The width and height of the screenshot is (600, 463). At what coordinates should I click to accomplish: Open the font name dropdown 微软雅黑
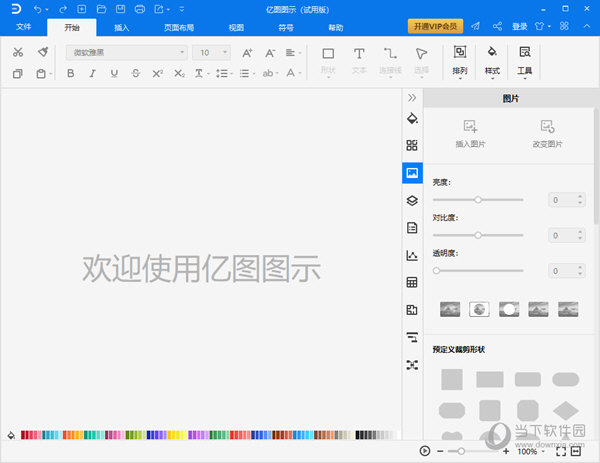pos(126,52)
